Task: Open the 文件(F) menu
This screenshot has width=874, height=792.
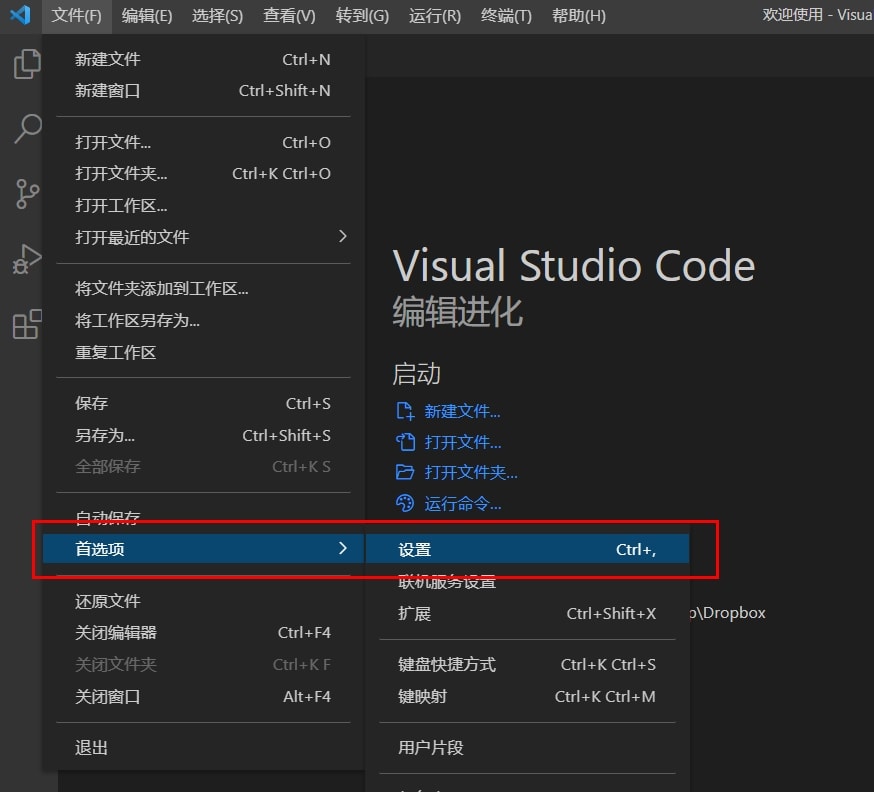Action: click(76, 16)
